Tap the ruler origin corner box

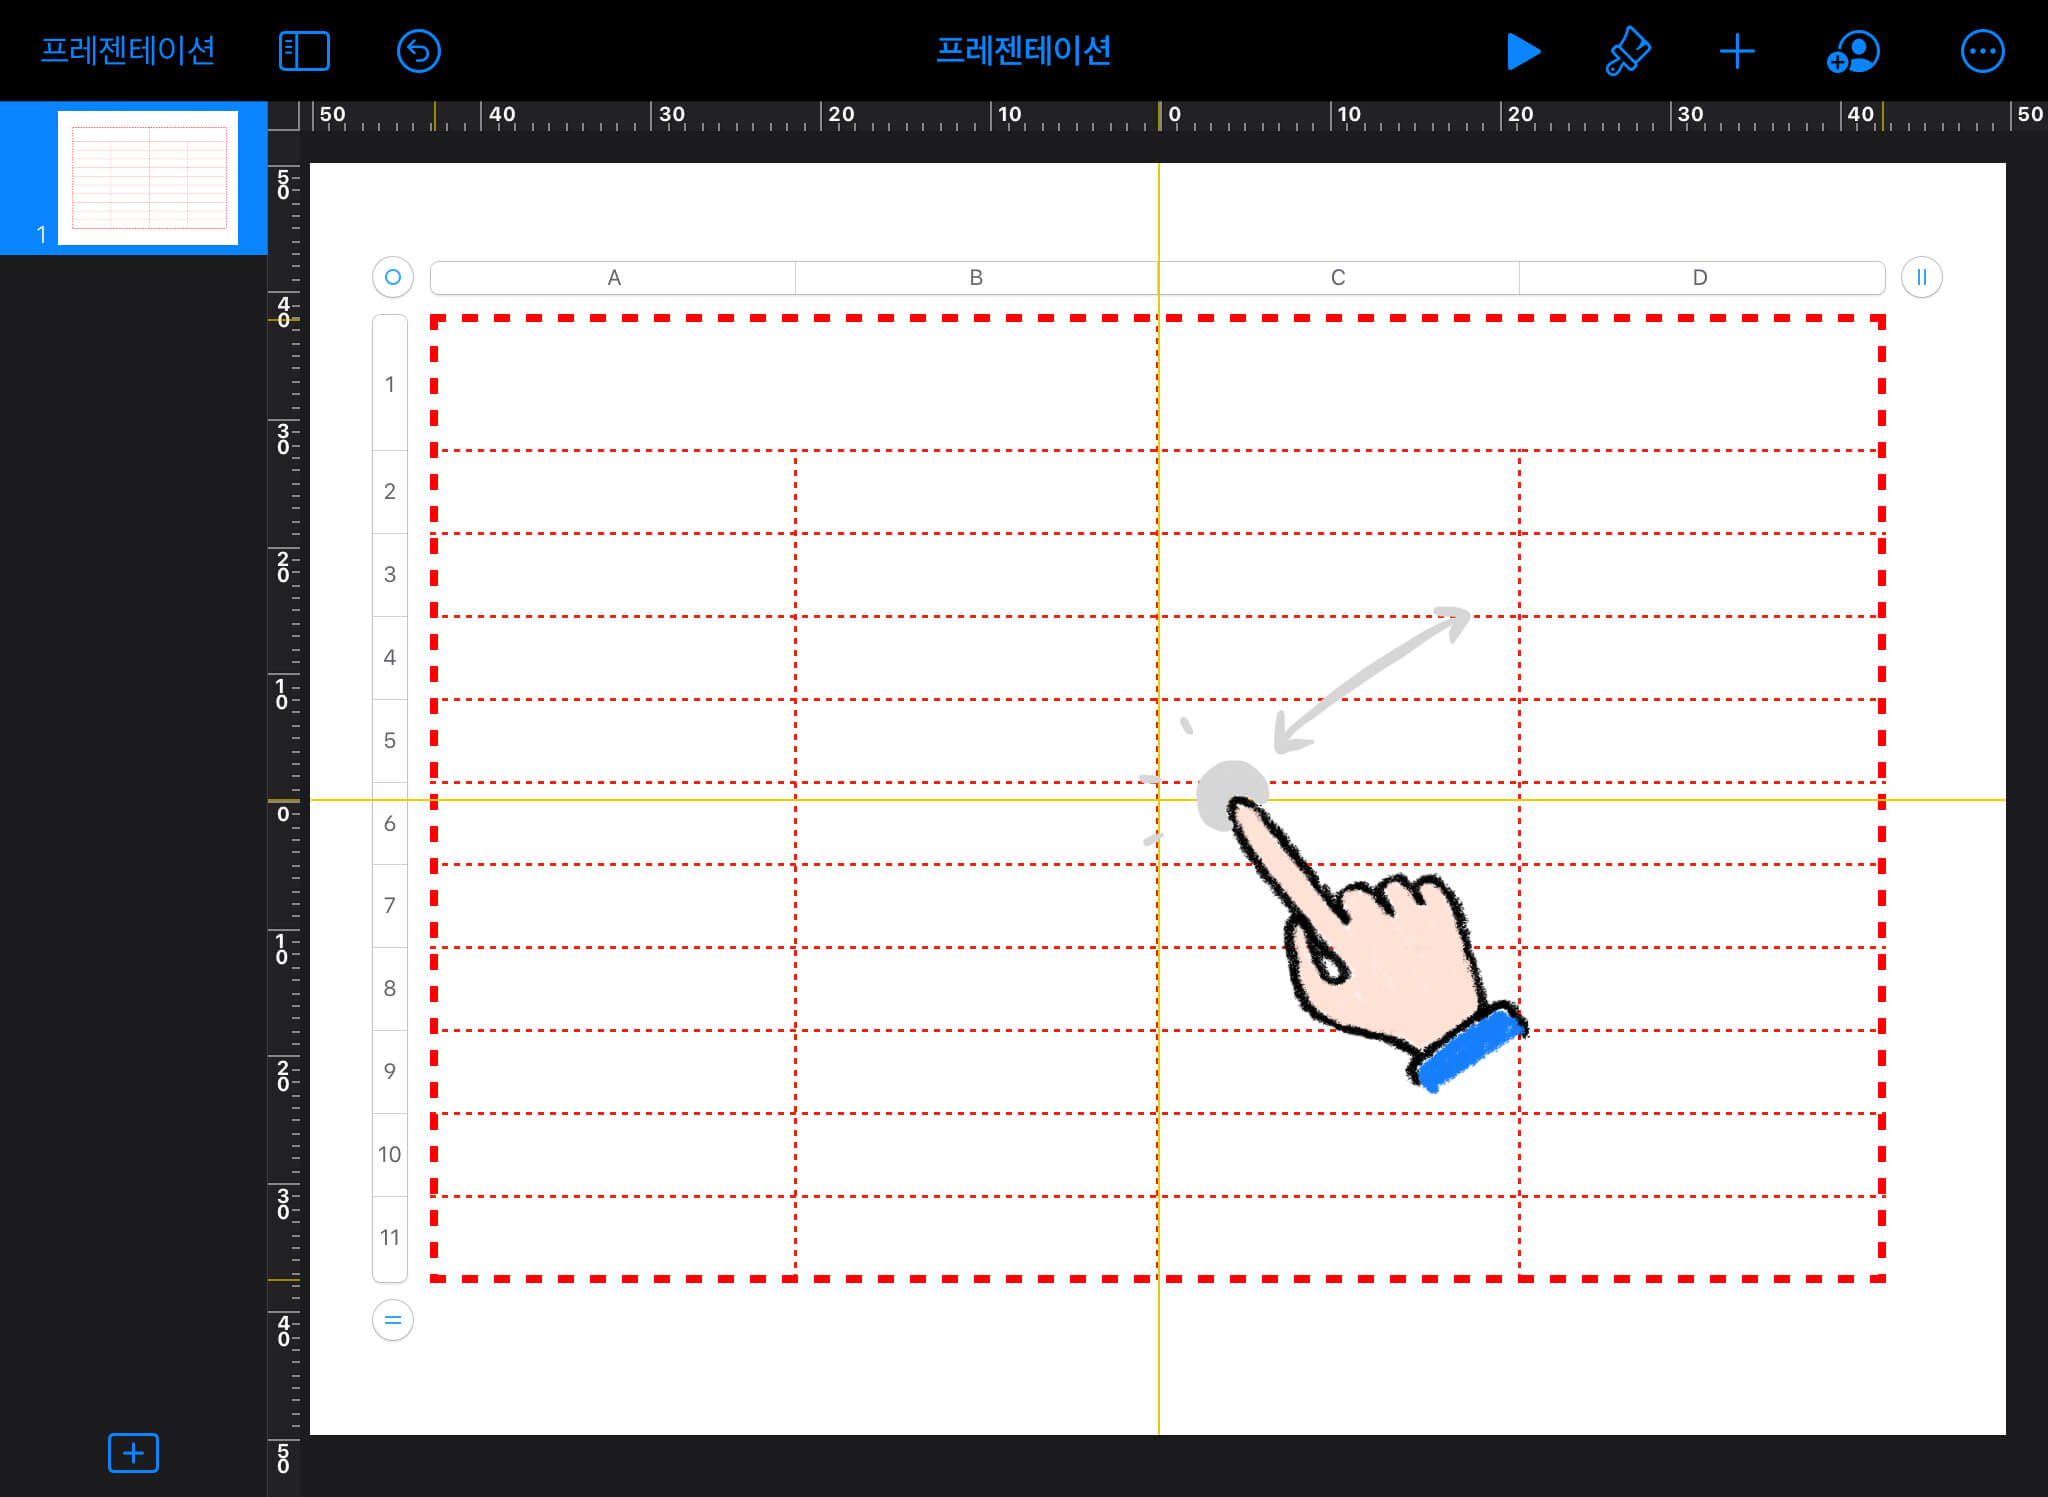coord(284,116)
